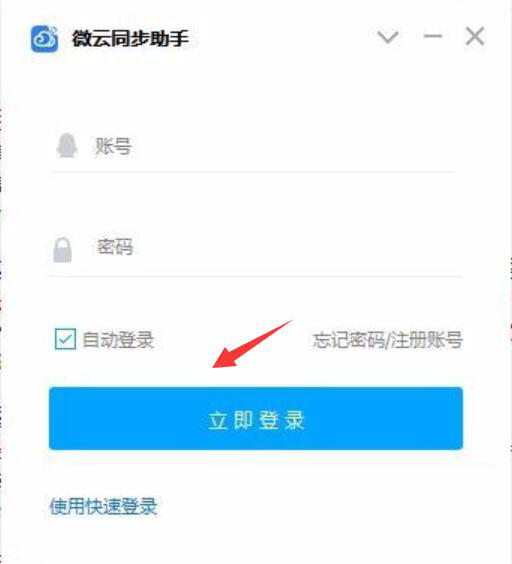Click the blue 立即登录 button
This screenshot has width=512, height=564.
(256, 418)
